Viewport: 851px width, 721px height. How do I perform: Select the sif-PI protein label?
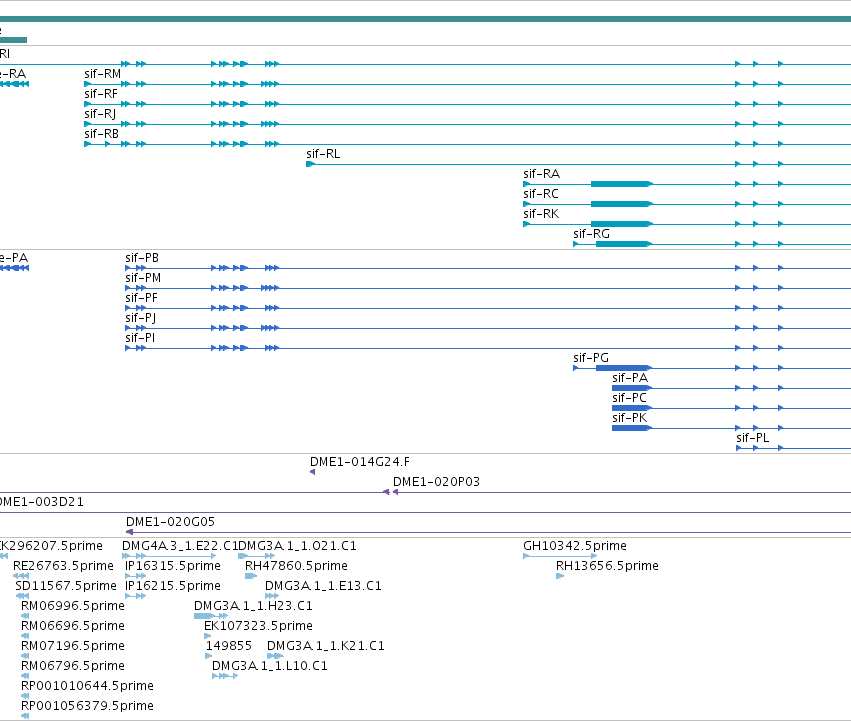140,338
